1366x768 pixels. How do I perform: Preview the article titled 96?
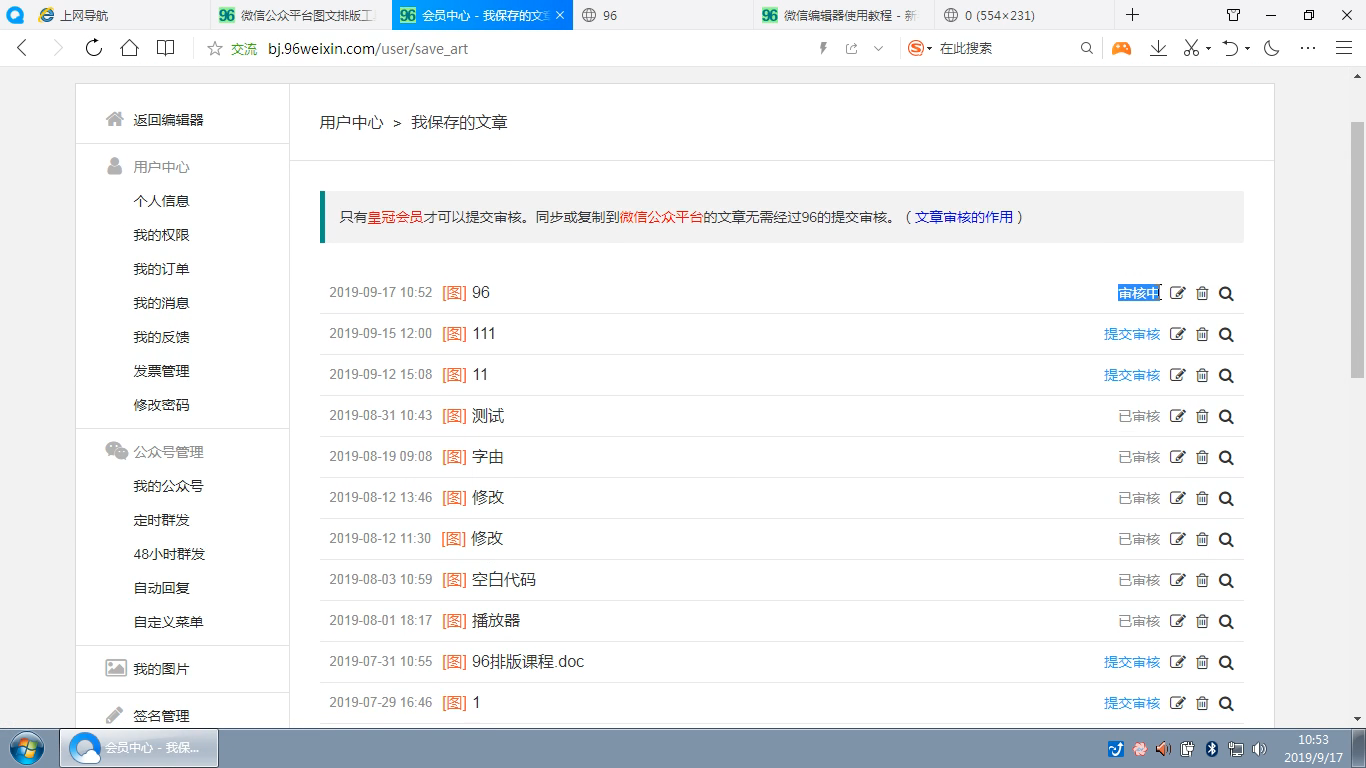coord(1226,294)
